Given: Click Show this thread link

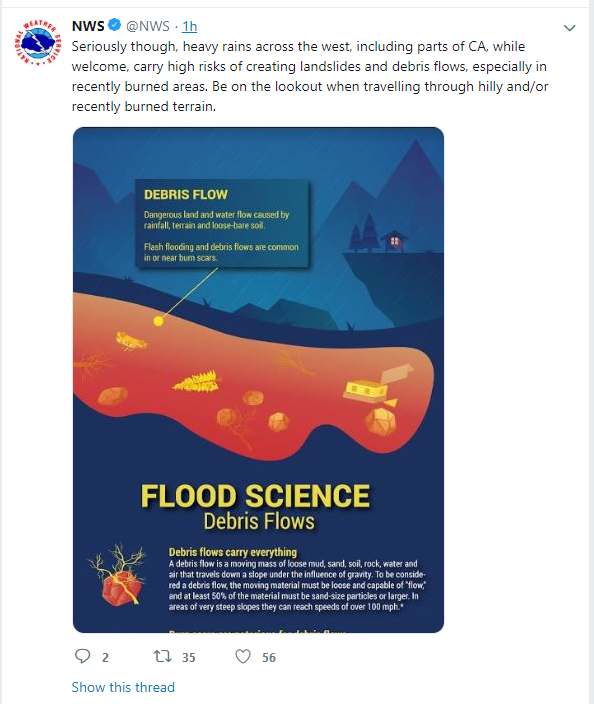Looking at the screenshot, I should [x=123, y=687].
